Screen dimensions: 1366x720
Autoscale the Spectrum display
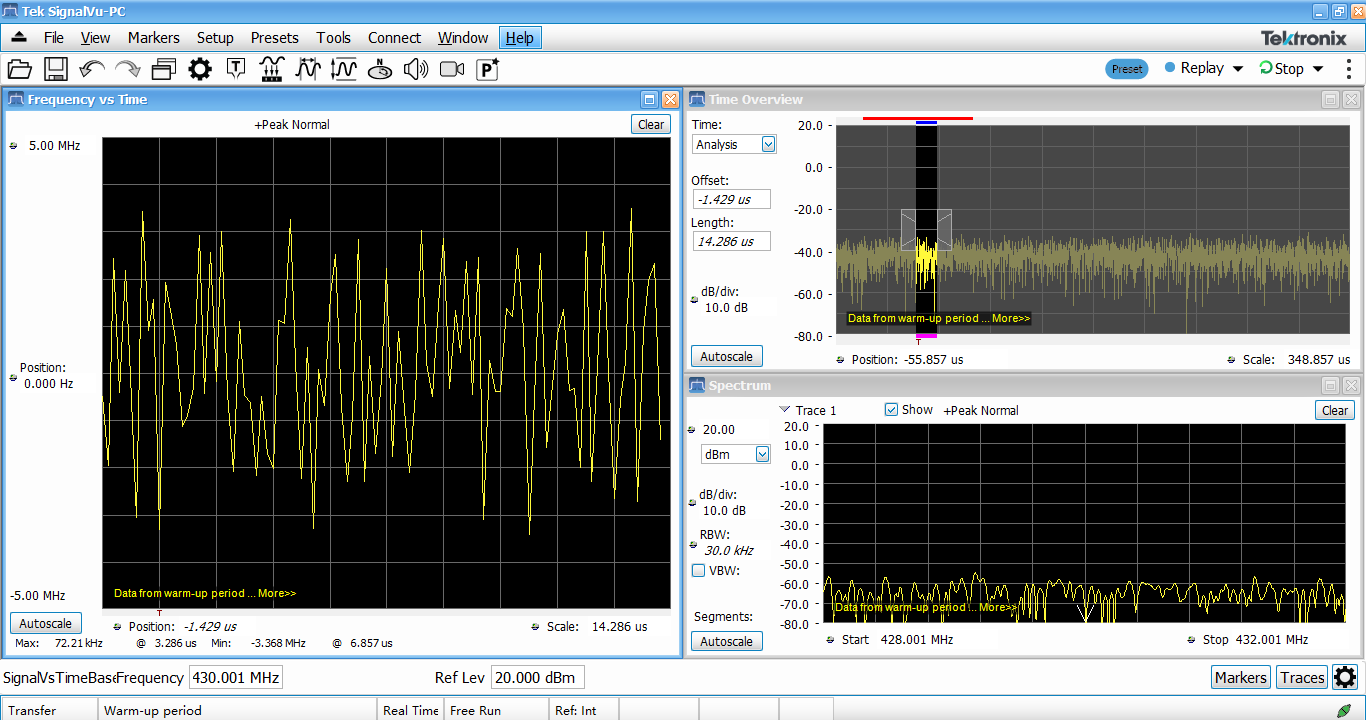coord(726,641)
